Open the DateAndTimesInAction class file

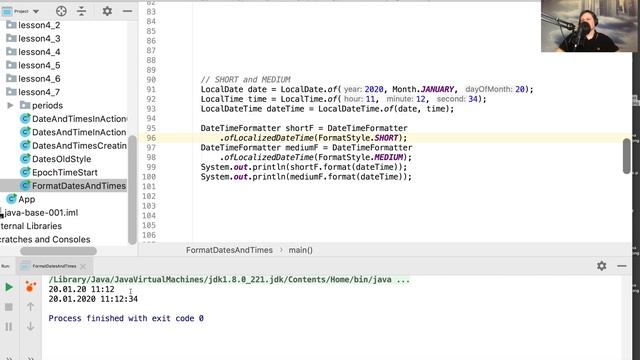(x=73, y=119)
